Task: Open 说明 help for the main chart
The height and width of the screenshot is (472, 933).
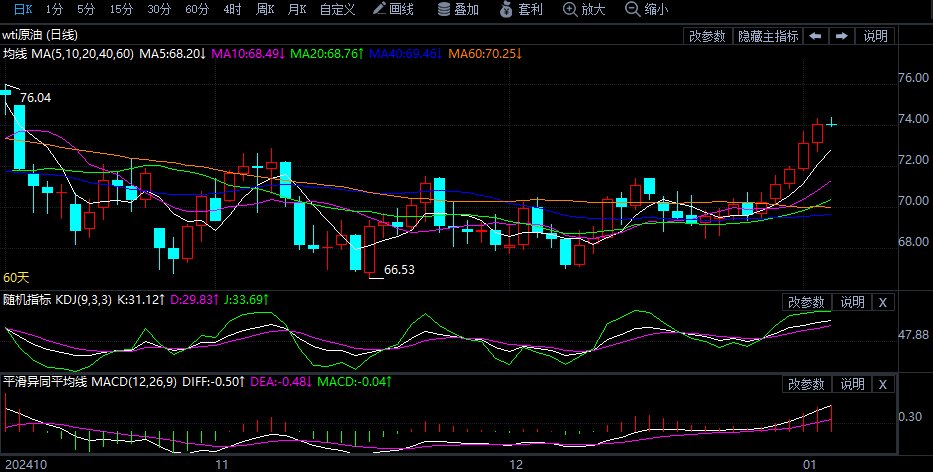Action: tap(875, 36)
